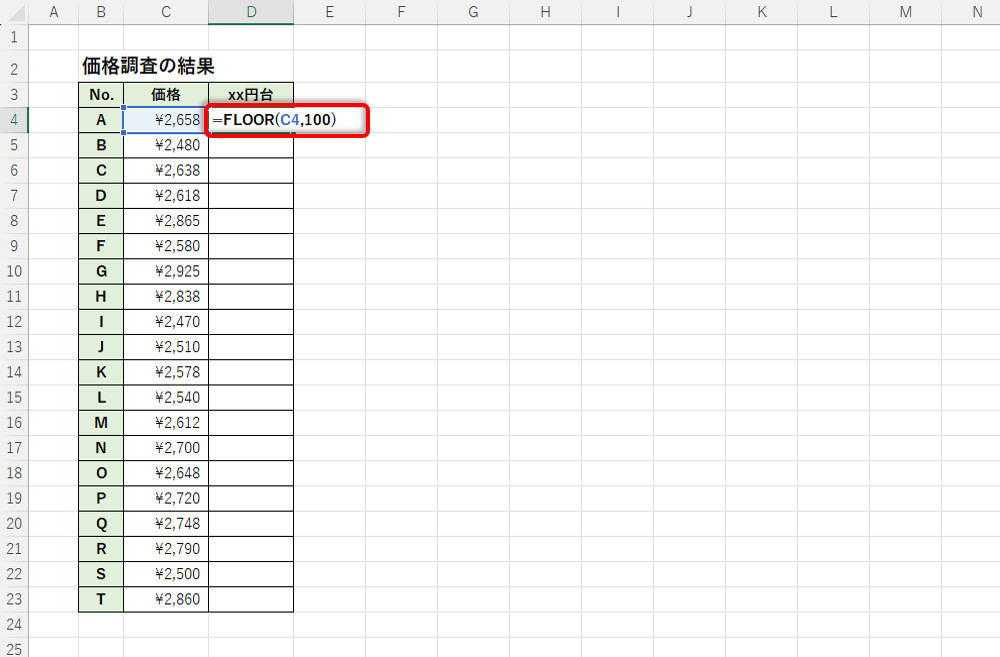The height and width of the screenshot is (657, 1000).
Task: Select price cell ¥2,658
Action: click(x=166, y=120)
